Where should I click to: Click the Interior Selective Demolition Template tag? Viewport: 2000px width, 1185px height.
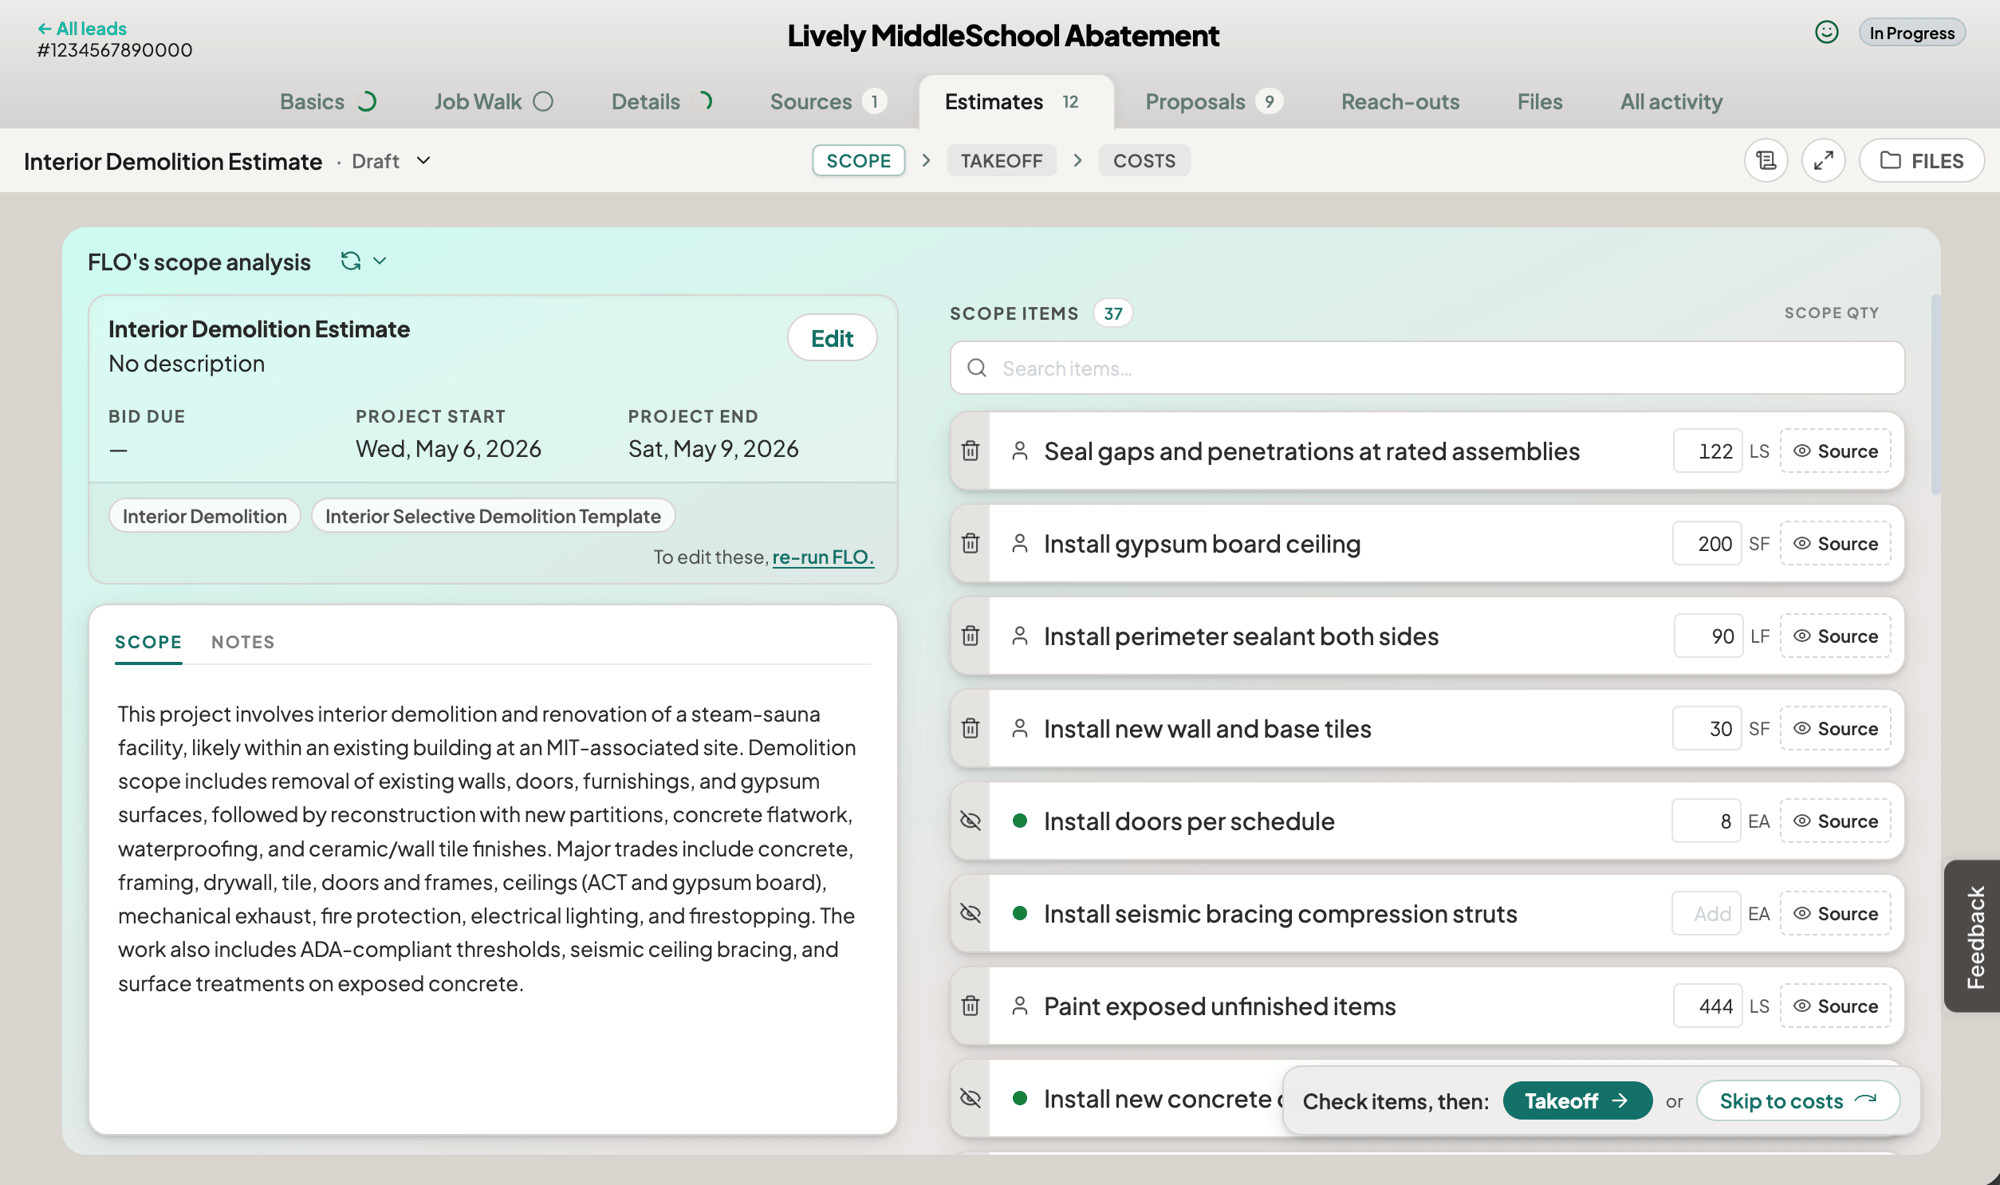493,516
